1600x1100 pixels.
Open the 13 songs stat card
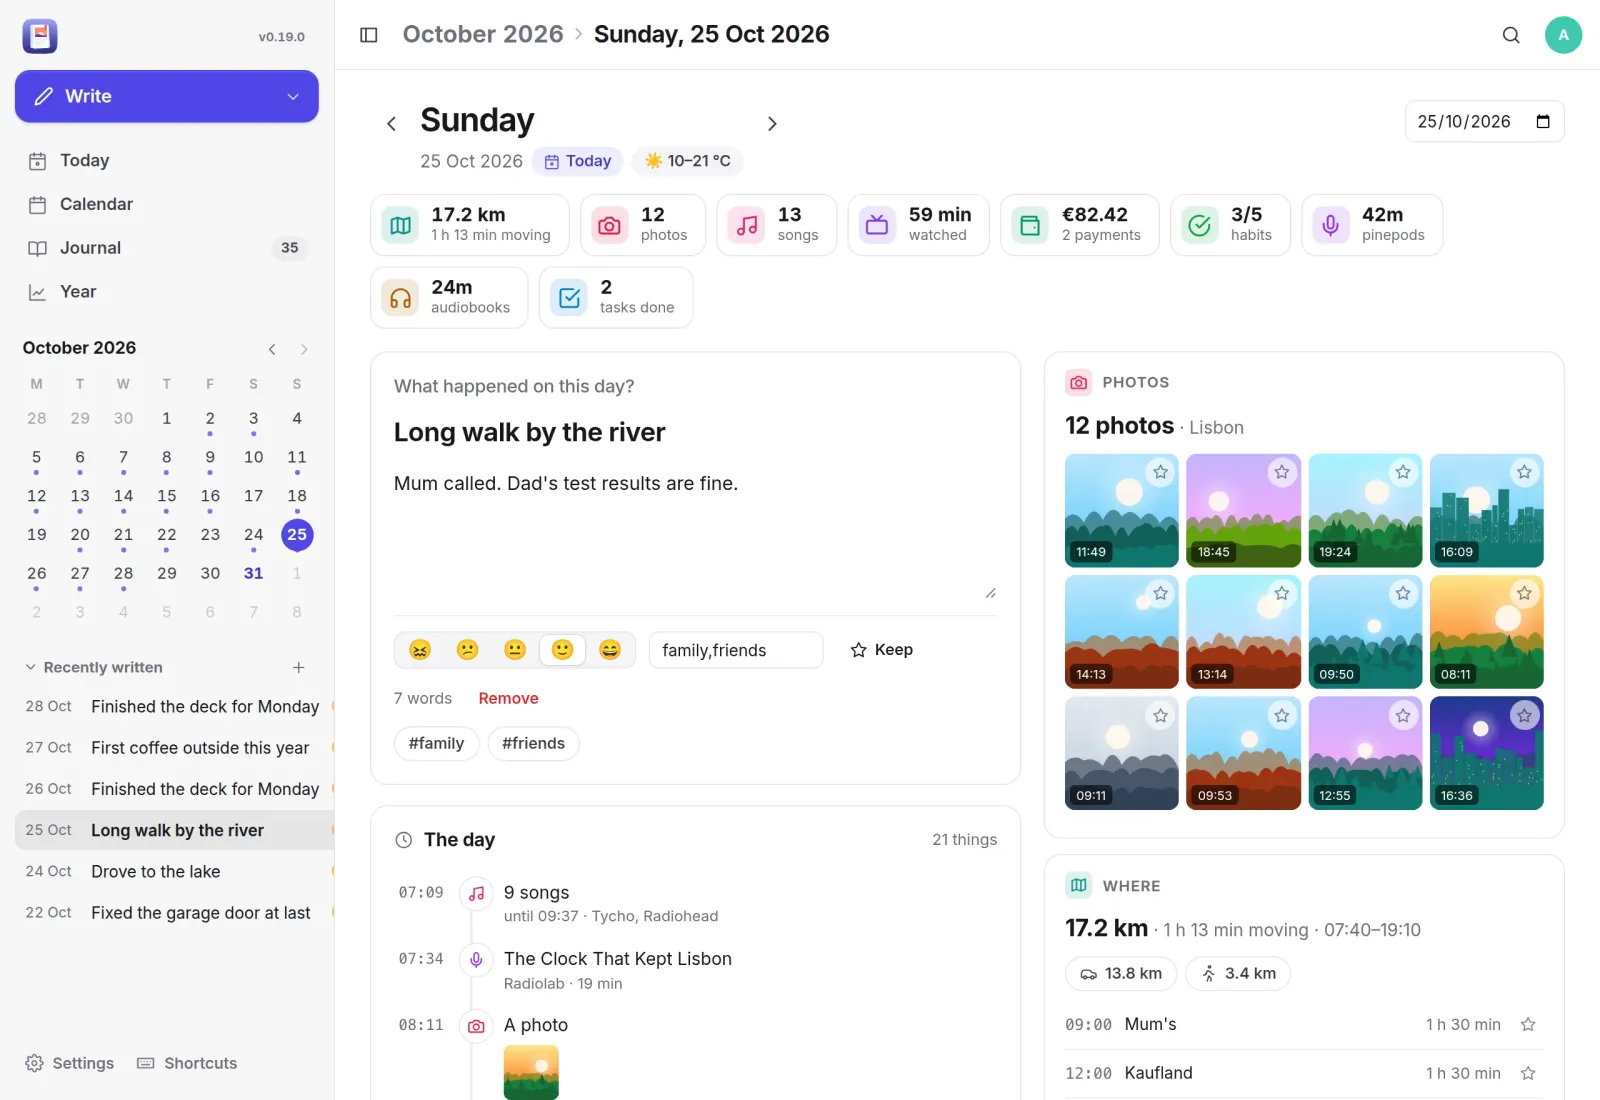pyautogui.click(x=777, y=225)
